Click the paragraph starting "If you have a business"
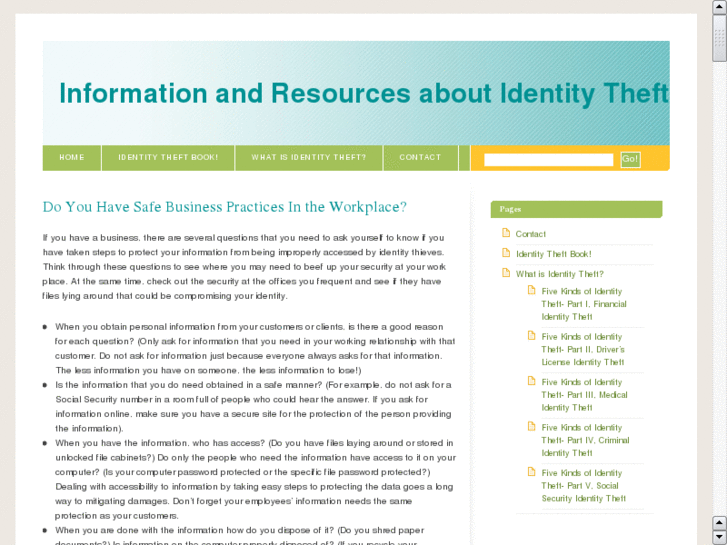 coord(244,267)
